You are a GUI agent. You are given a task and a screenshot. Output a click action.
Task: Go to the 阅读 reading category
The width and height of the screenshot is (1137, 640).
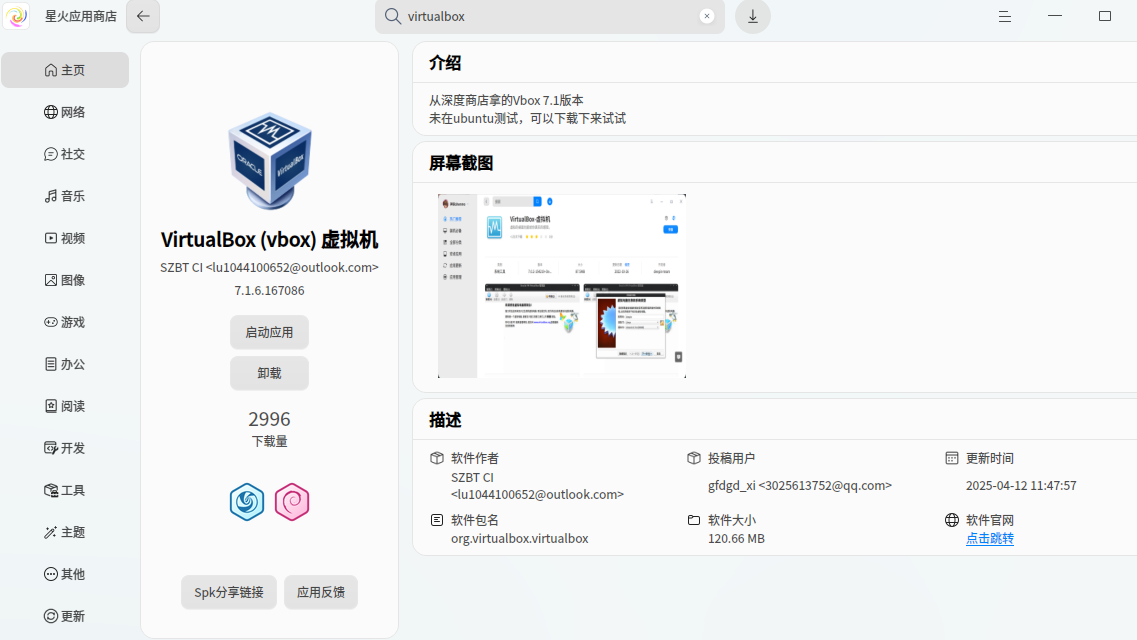coord(65,407)
